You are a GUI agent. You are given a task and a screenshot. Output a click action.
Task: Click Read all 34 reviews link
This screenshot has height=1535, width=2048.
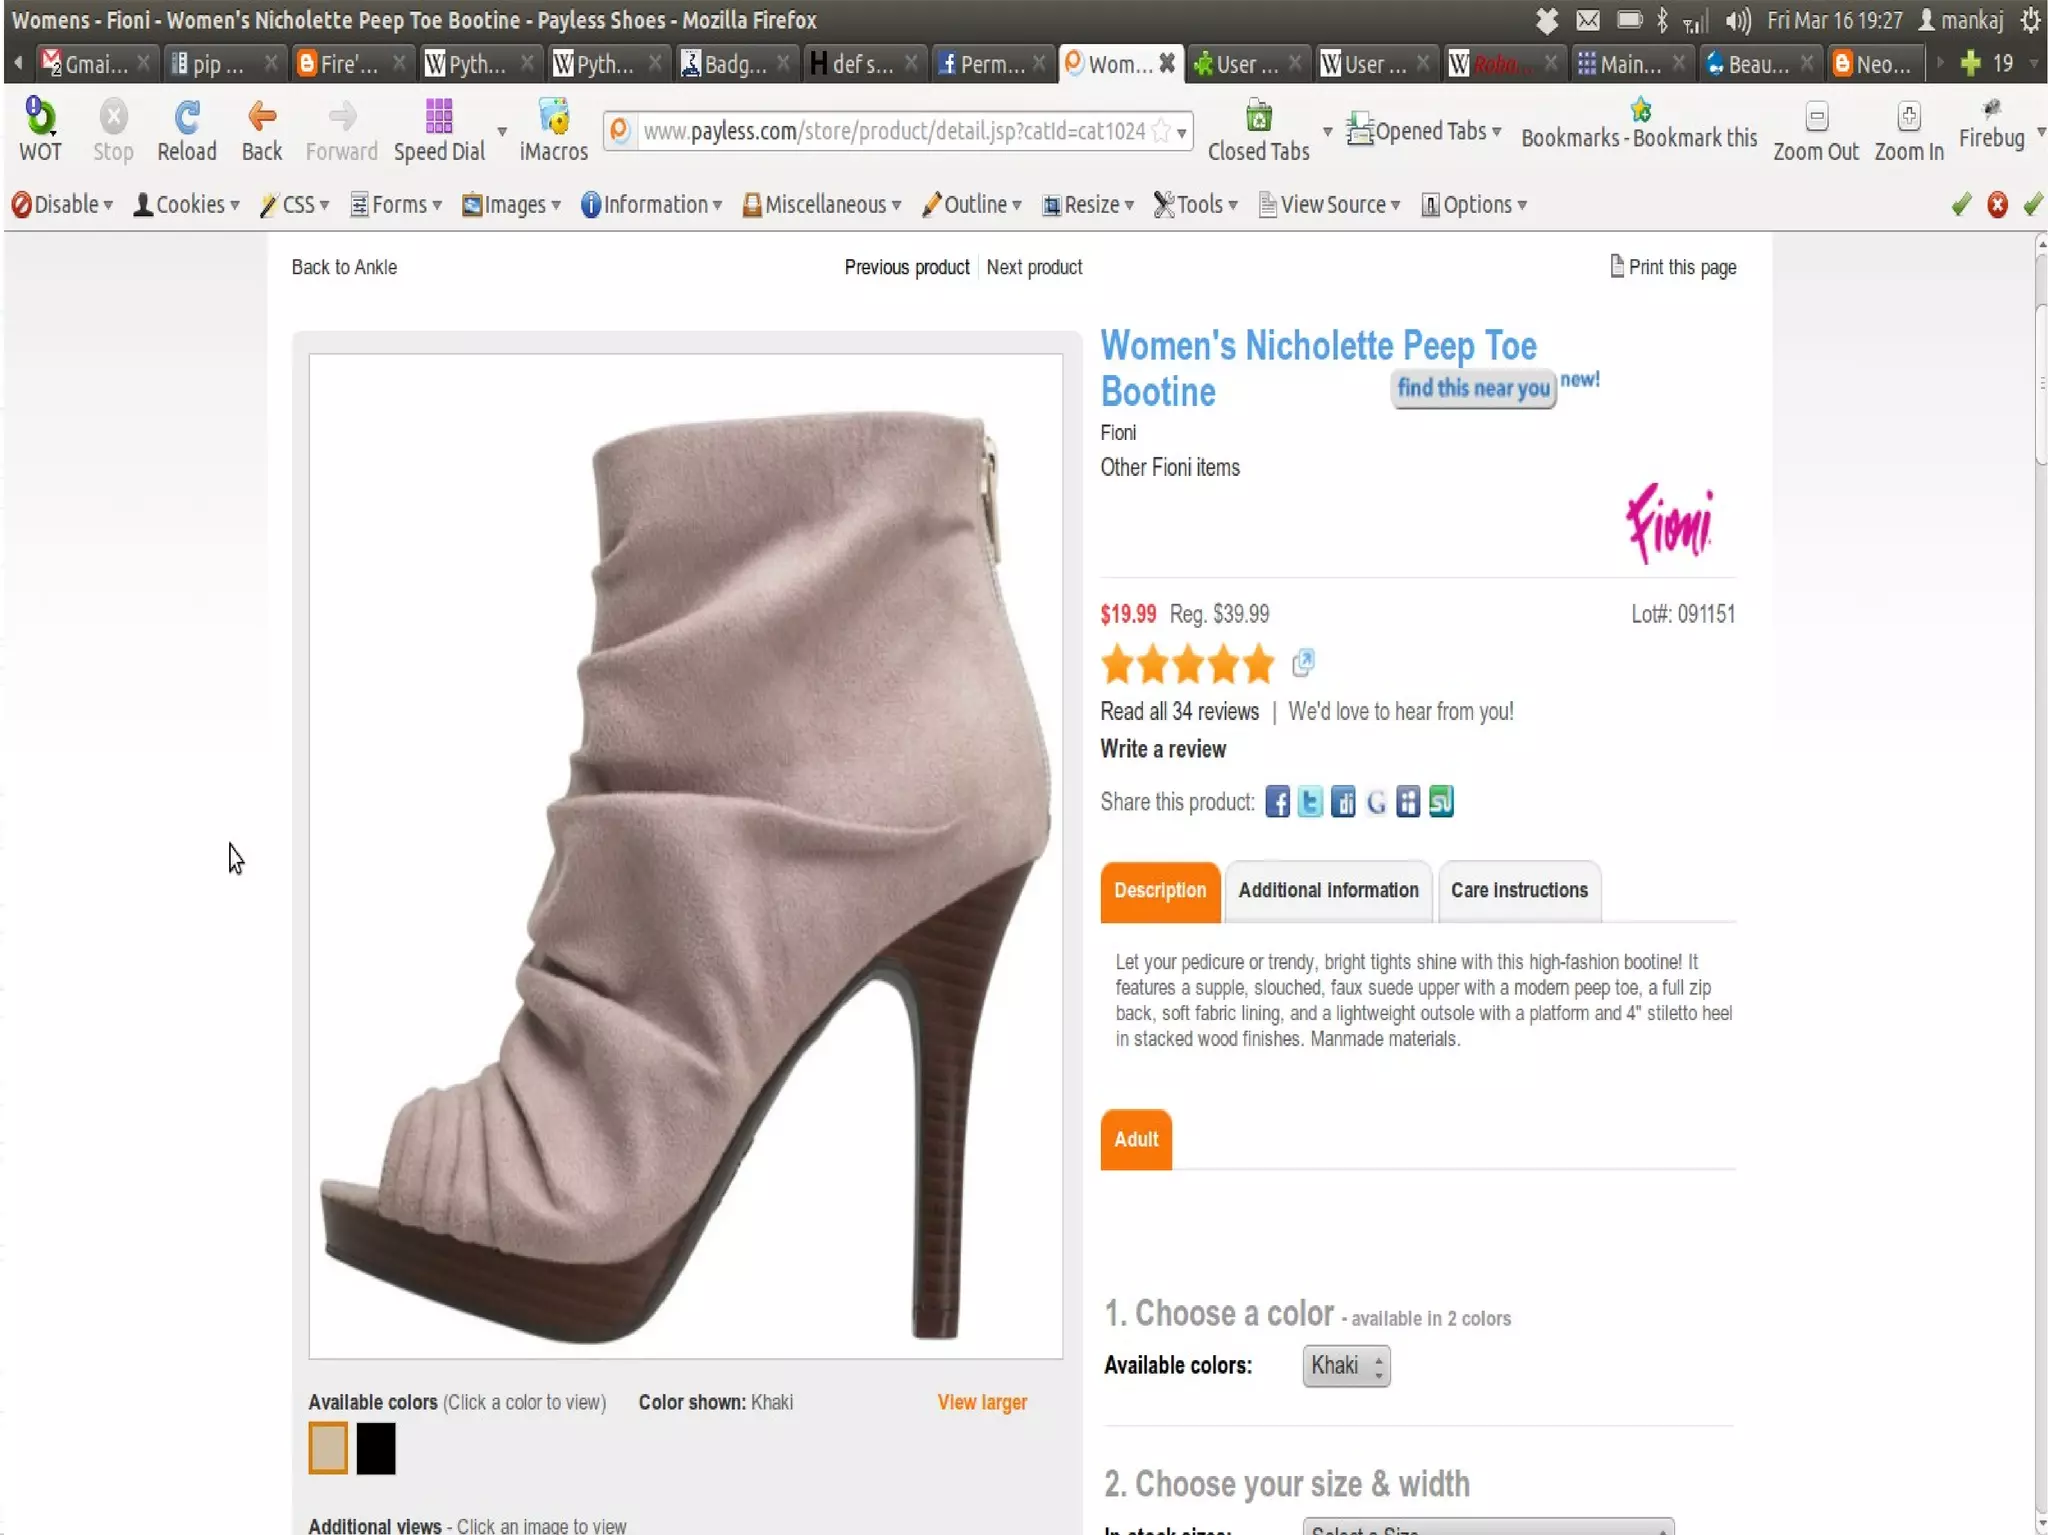click(x=1179, y=711)
